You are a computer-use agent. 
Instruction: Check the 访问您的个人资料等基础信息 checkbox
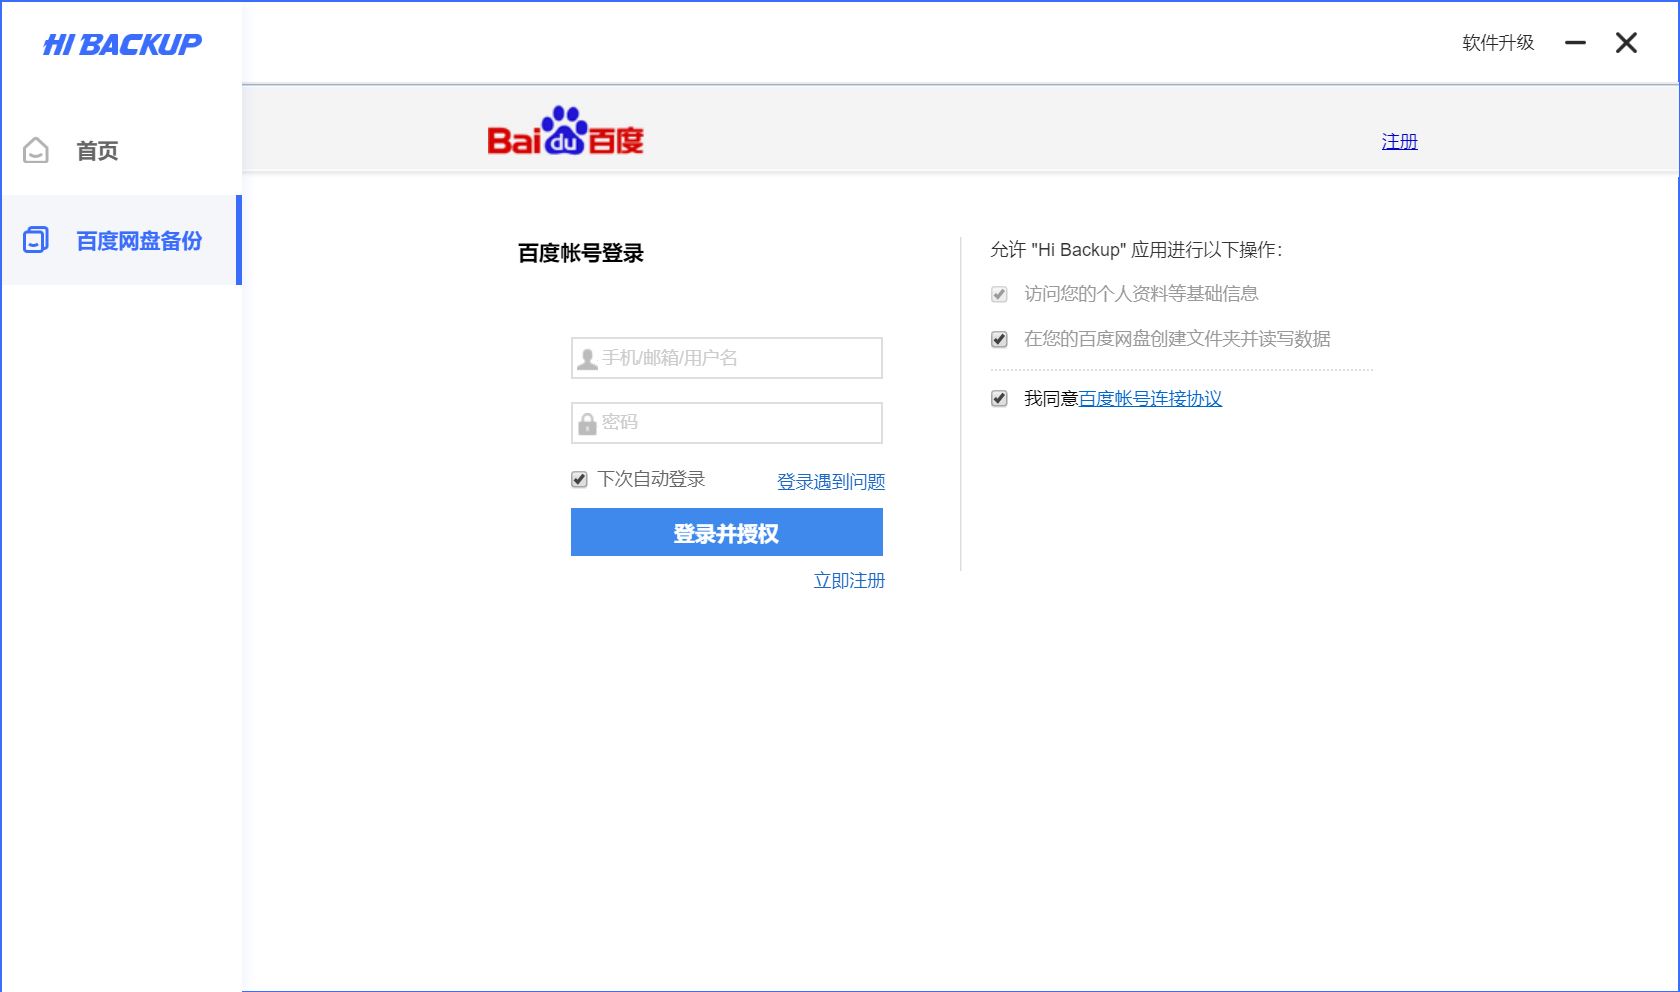pyautogui.click(x=999, y=293)
